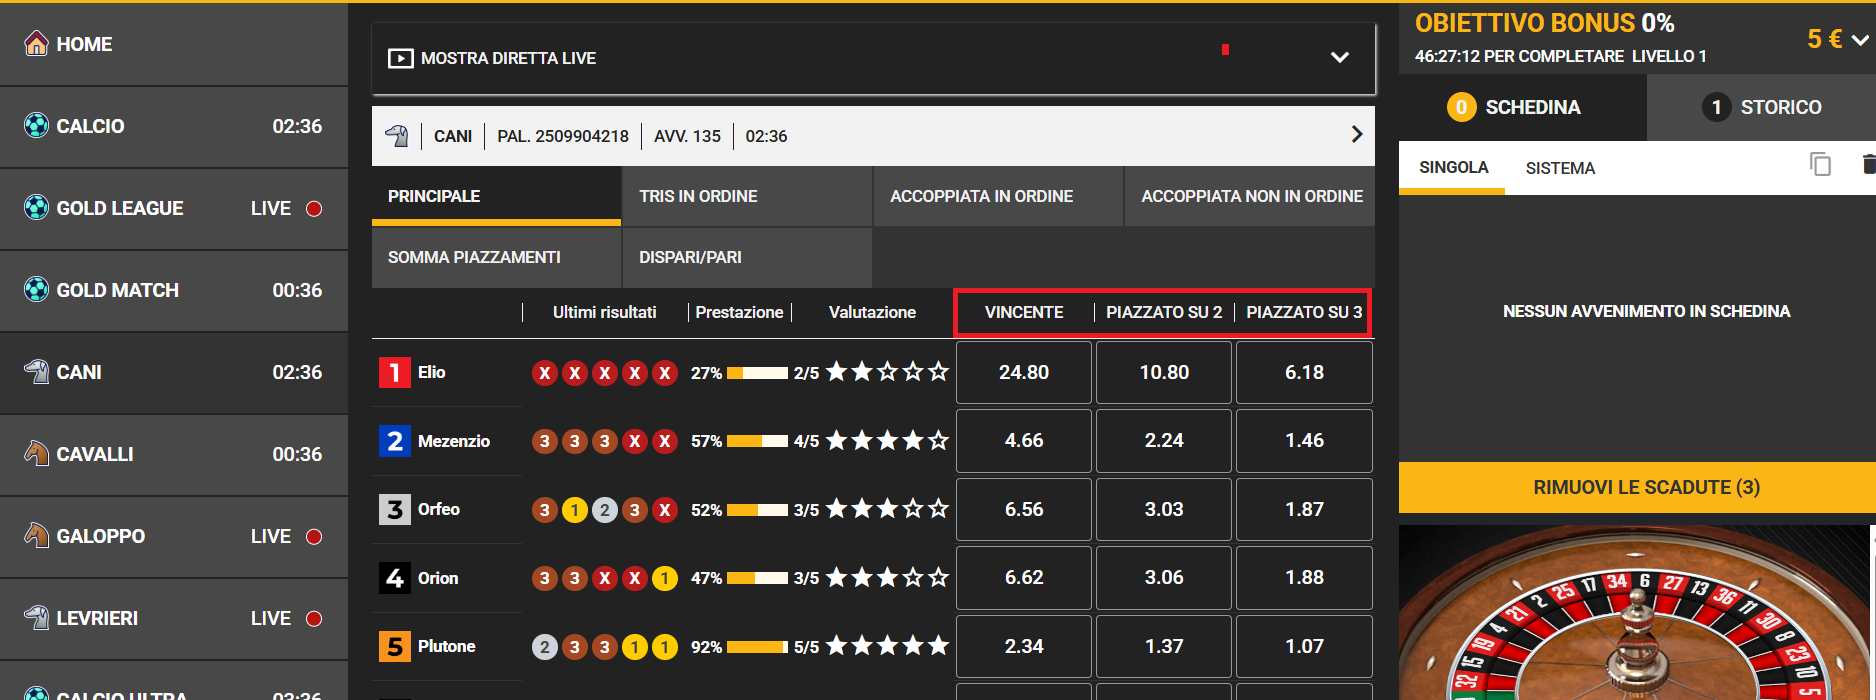This screenshot has height=700, width=1876.
Task: Select the Sistema bet type tab
Action: coord(1560,168)
